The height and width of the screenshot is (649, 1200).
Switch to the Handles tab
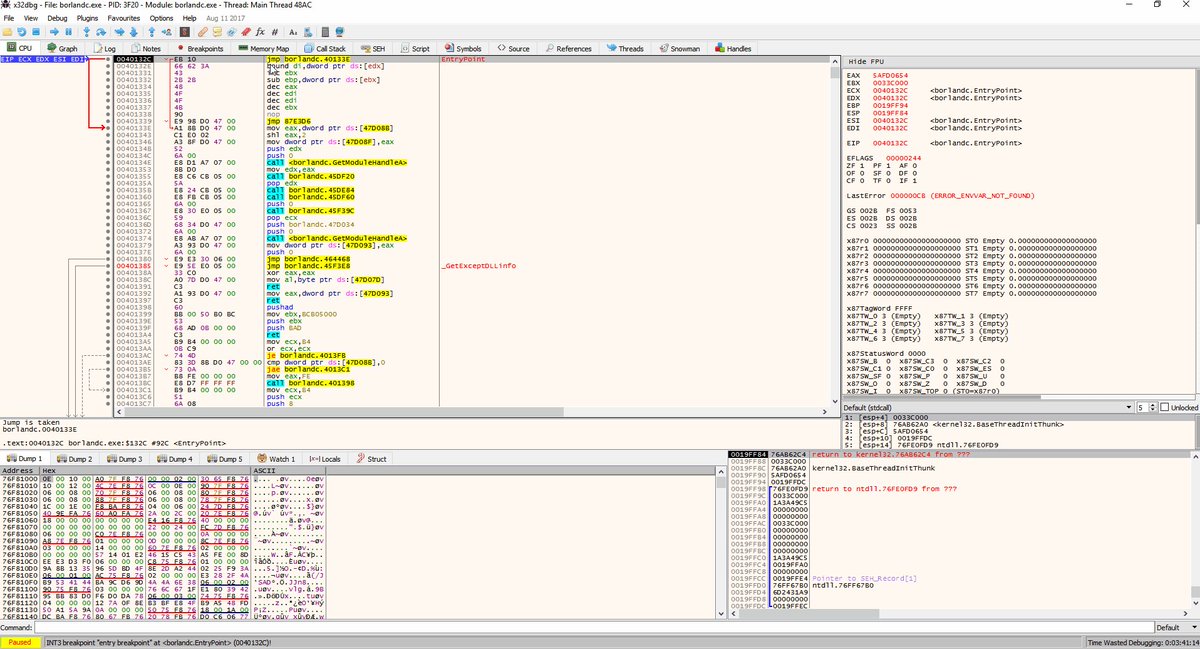[x=734, y=48]
